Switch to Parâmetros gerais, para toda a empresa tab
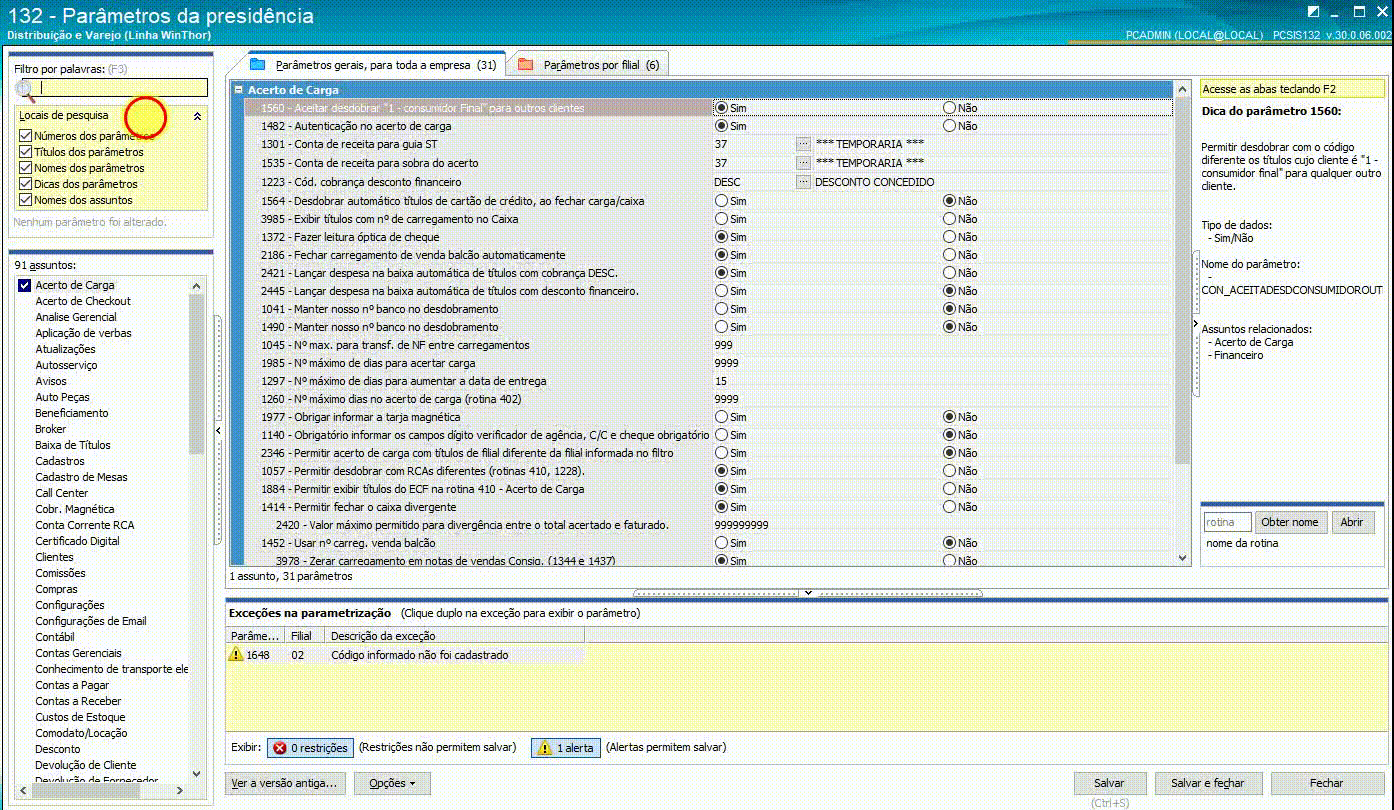 pos(375,65)
